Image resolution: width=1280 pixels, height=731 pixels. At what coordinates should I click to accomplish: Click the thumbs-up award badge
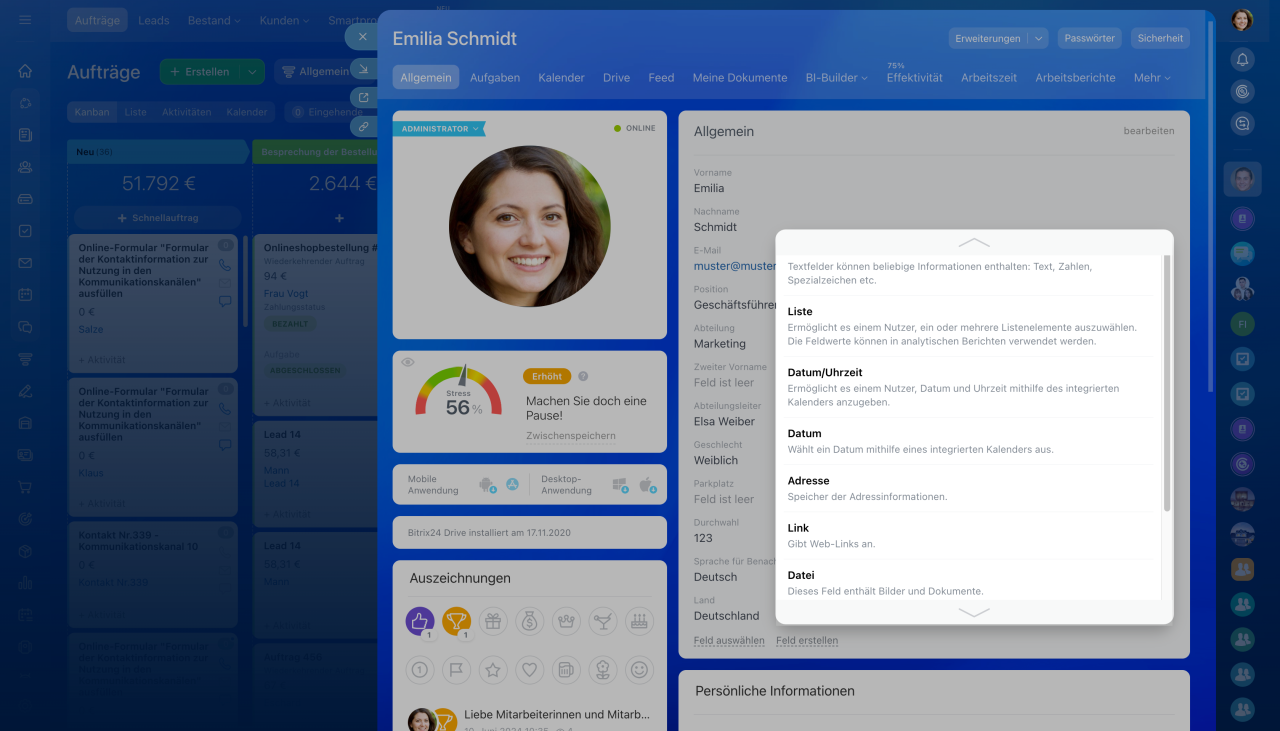click(420, 621)
